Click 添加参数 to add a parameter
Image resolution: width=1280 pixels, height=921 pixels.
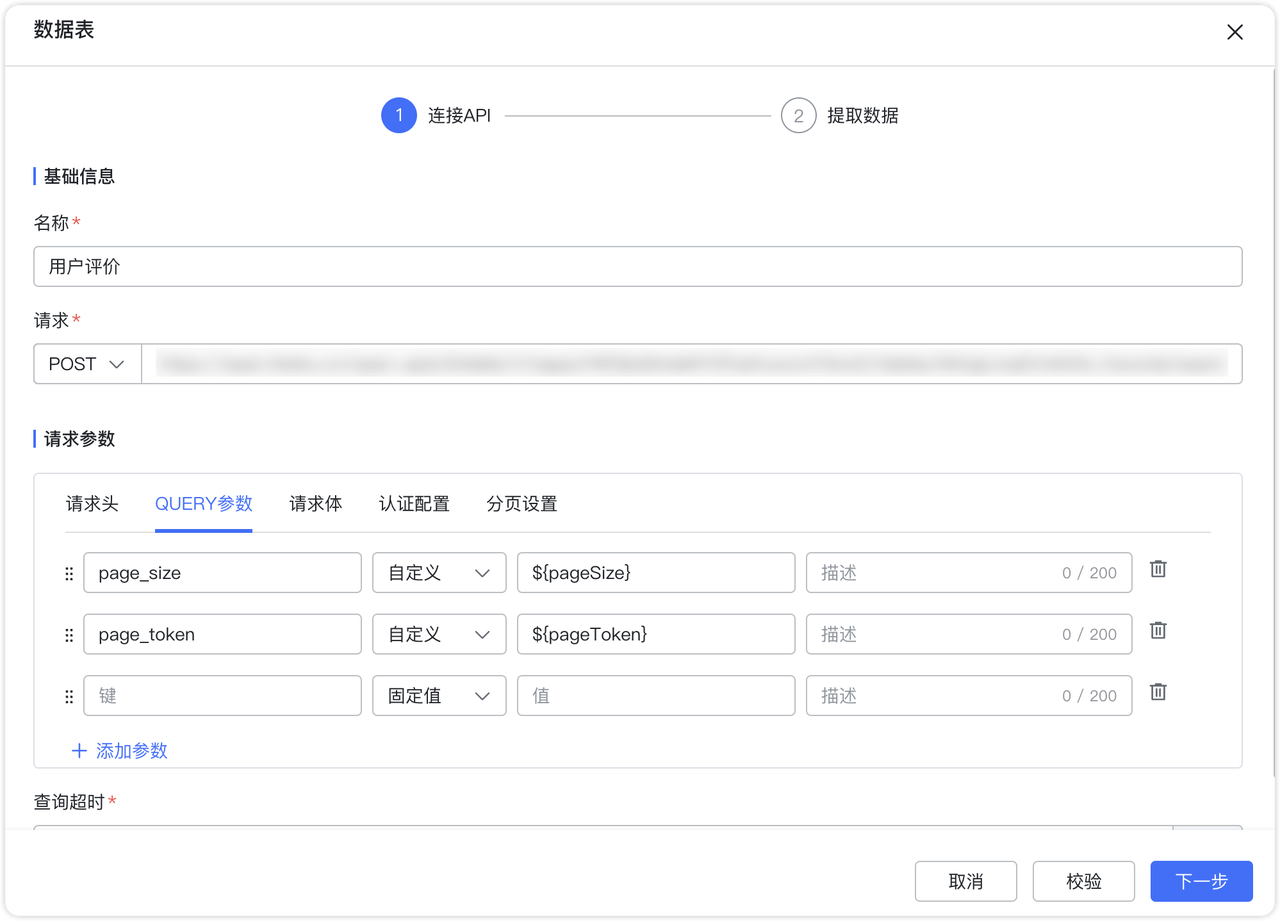120,751
